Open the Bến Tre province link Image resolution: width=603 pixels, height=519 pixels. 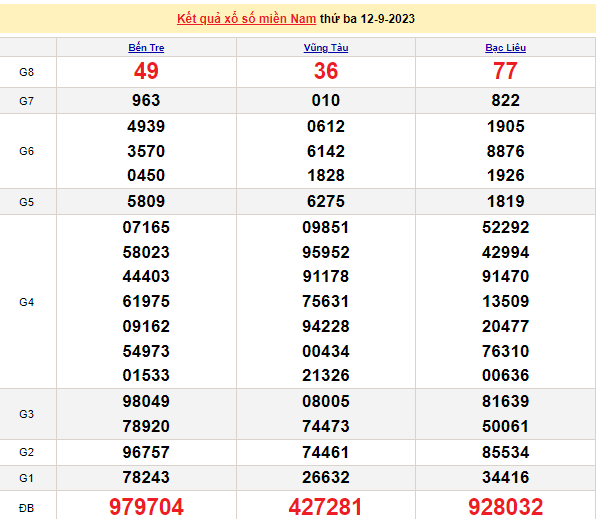point(146,47)
